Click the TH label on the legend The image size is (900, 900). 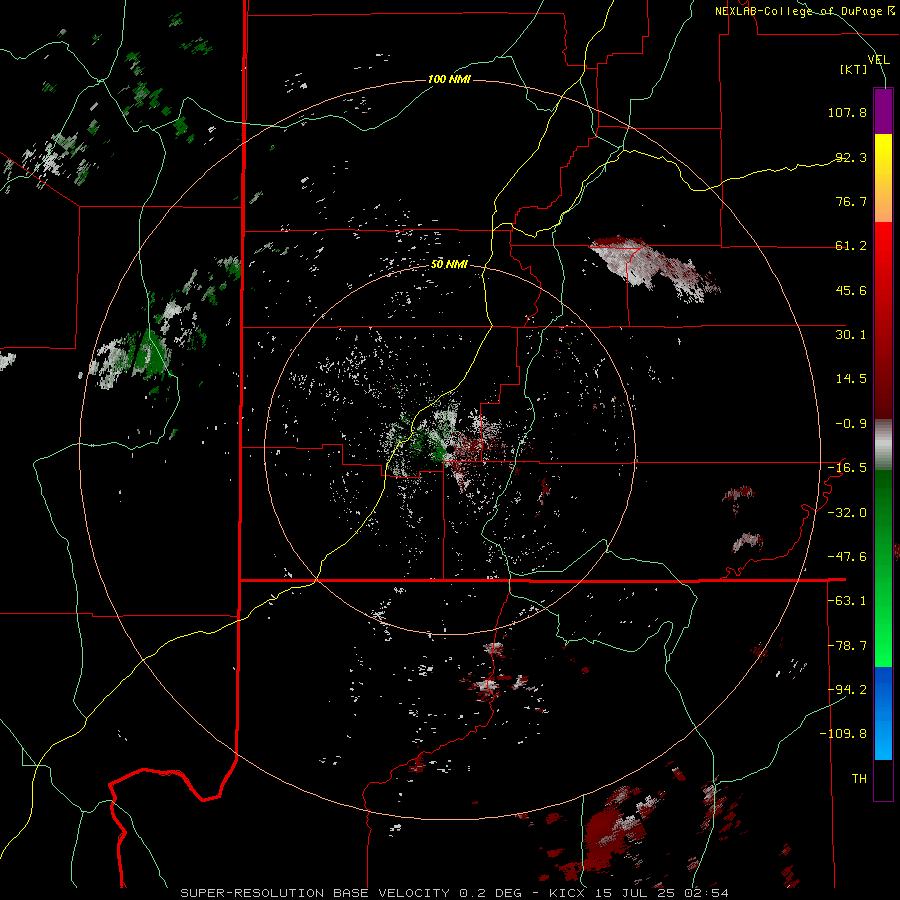[859, 779]
